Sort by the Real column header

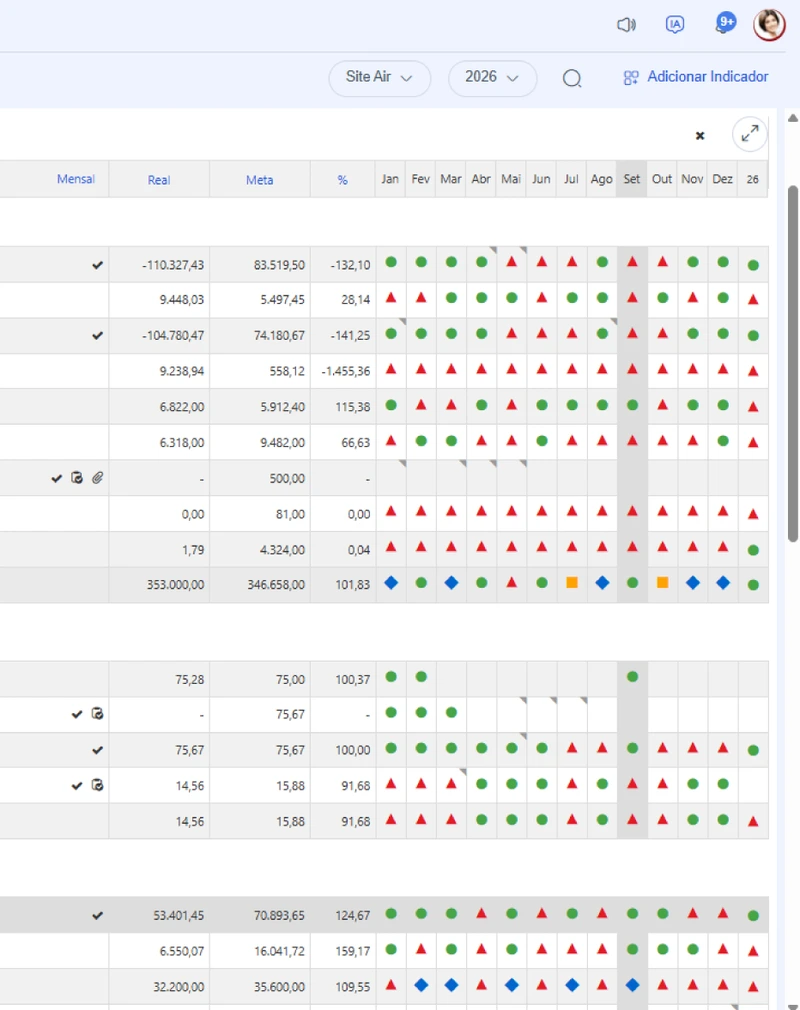pyautogui.click(x=159, y=180)
